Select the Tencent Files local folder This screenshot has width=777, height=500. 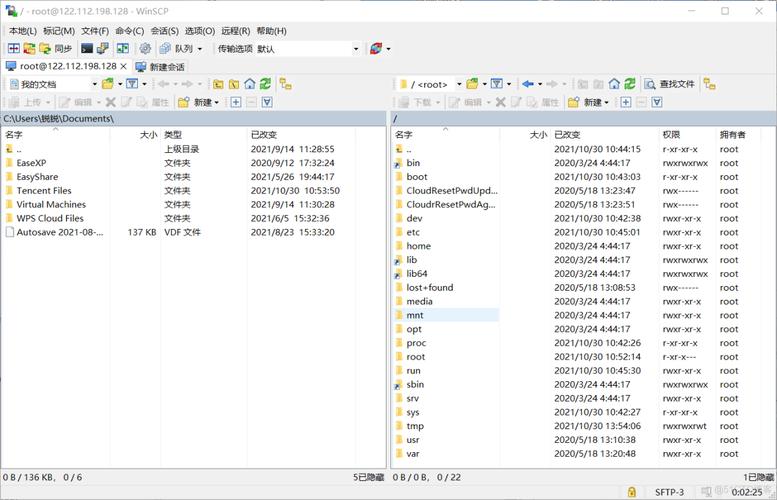(44, 191)
